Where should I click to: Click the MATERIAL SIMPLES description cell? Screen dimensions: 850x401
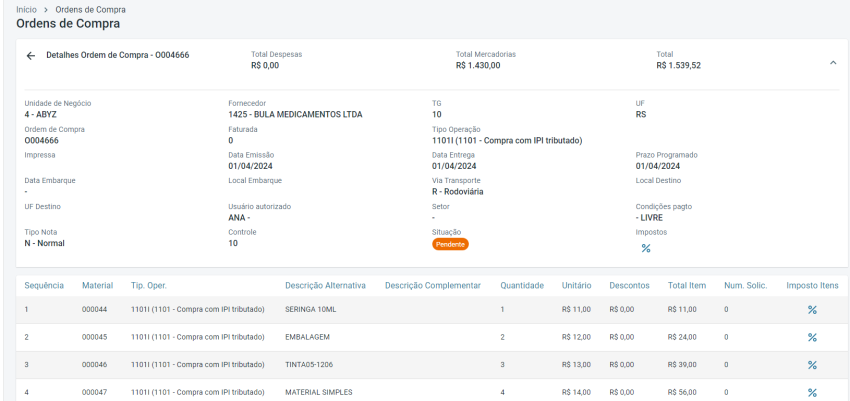[319, 392]
